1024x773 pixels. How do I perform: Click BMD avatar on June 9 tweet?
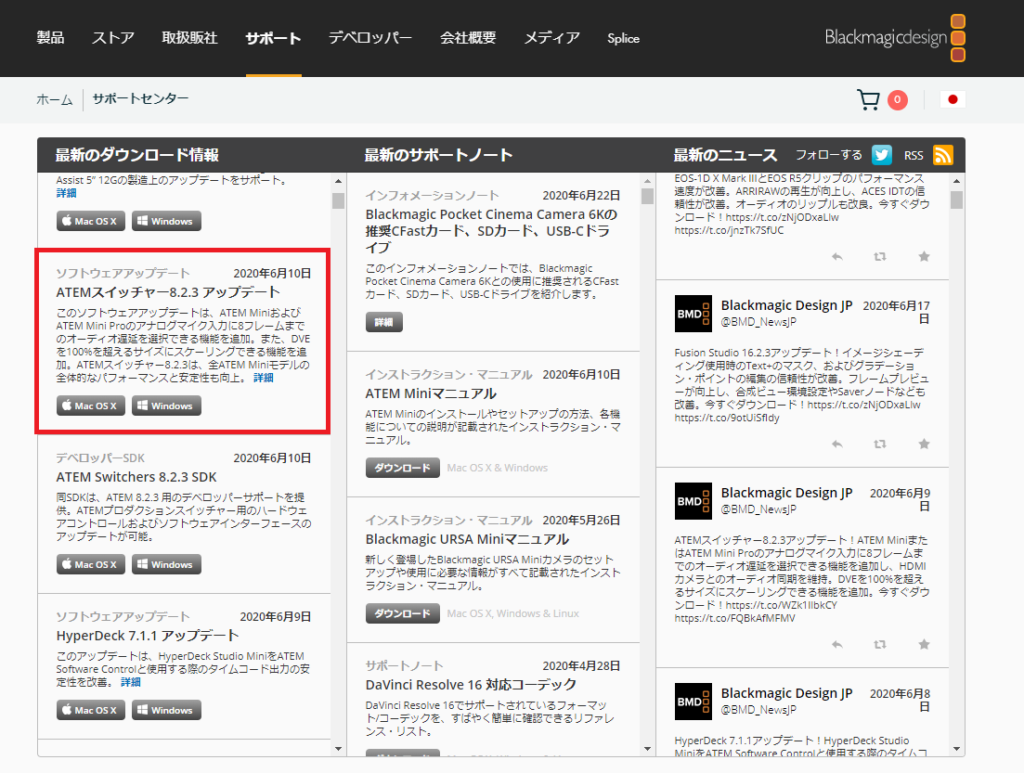tap(693, 501)
